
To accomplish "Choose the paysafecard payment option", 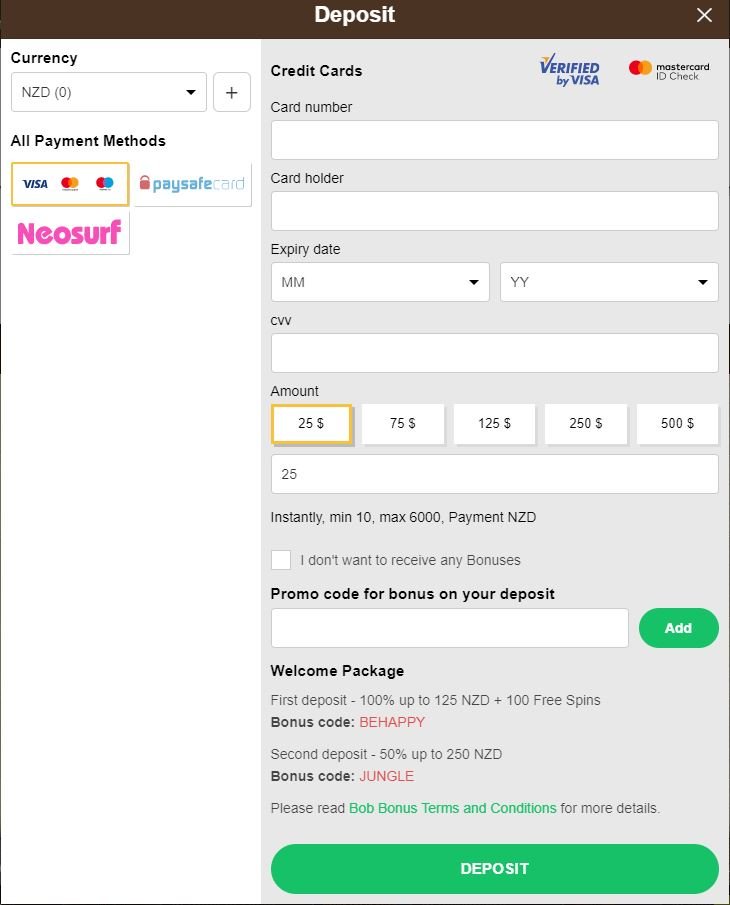I will pos(193,184).
